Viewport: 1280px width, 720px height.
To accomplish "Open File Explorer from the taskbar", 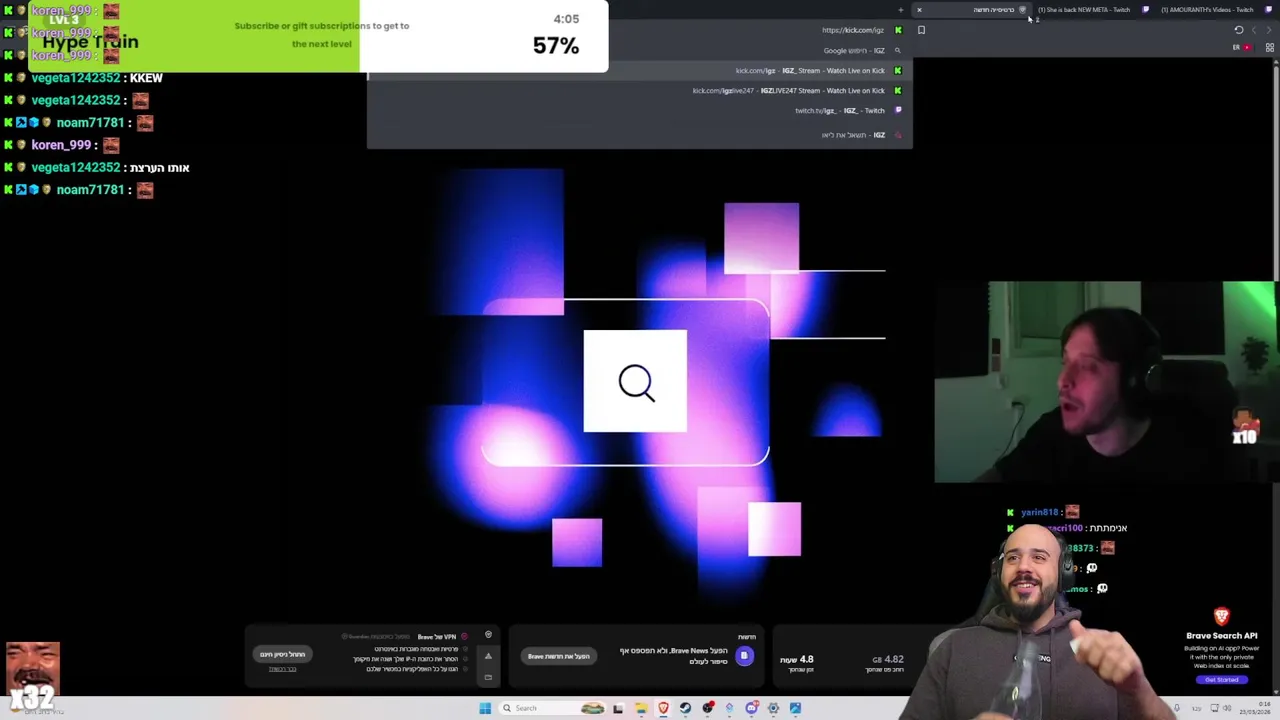I will click(641, 708).
